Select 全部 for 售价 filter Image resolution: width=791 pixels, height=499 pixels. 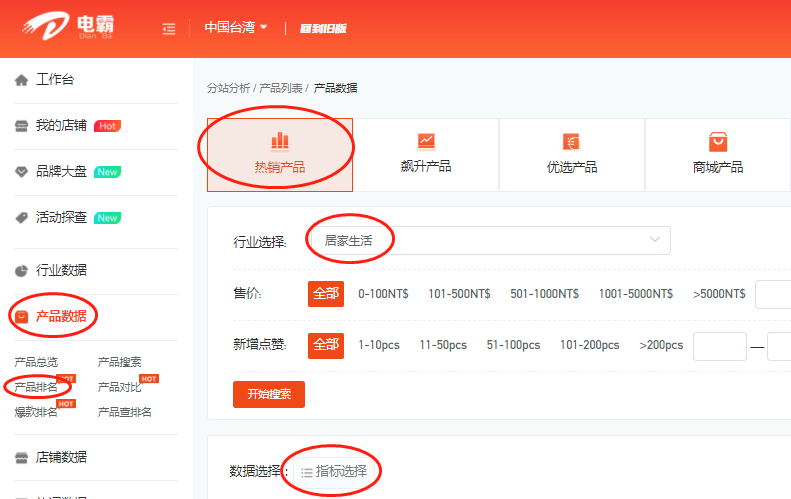coord(326,294)
